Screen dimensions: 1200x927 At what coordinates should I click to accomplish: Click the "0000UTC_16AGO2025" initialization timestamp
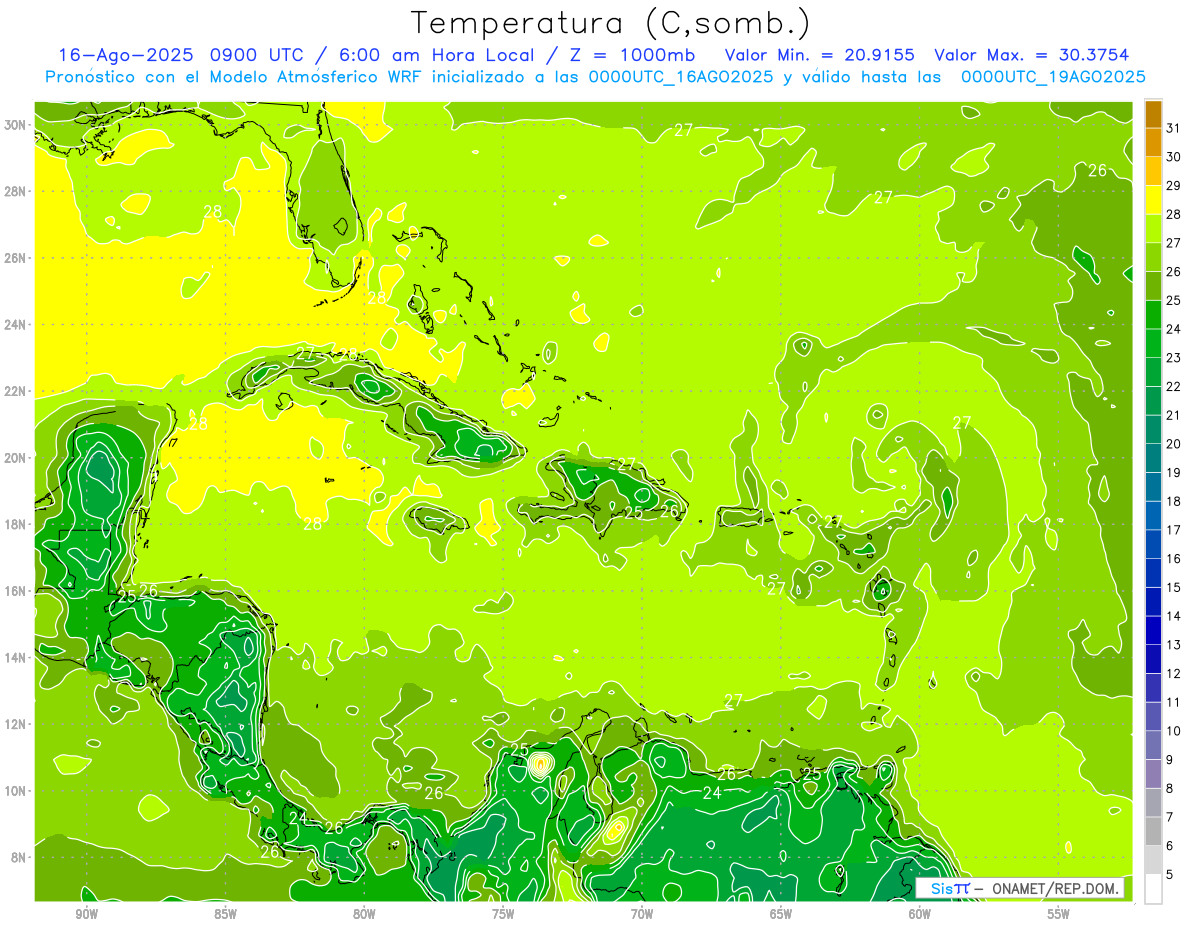pyautogui.click(x=681, y=77)
